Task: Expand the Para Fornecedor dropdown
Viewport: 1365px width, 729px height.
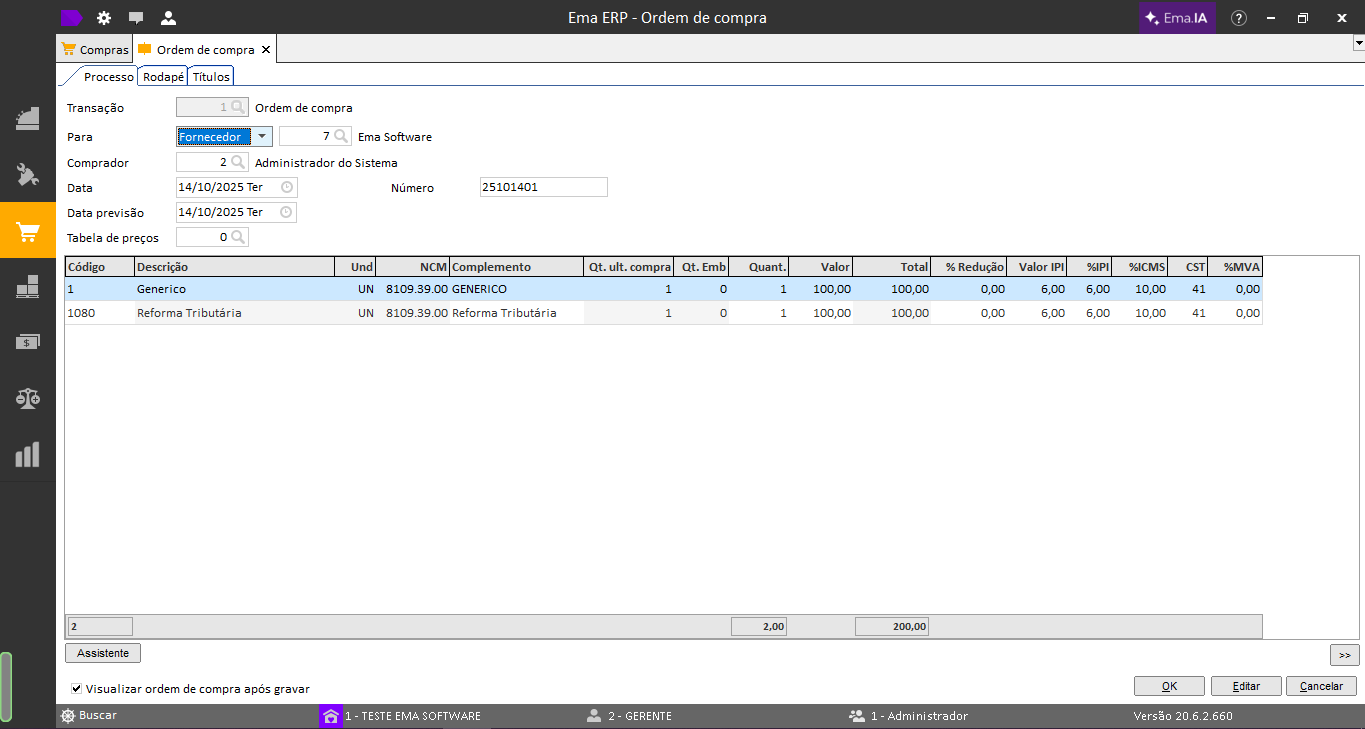Action: click(x=261, y=137)
